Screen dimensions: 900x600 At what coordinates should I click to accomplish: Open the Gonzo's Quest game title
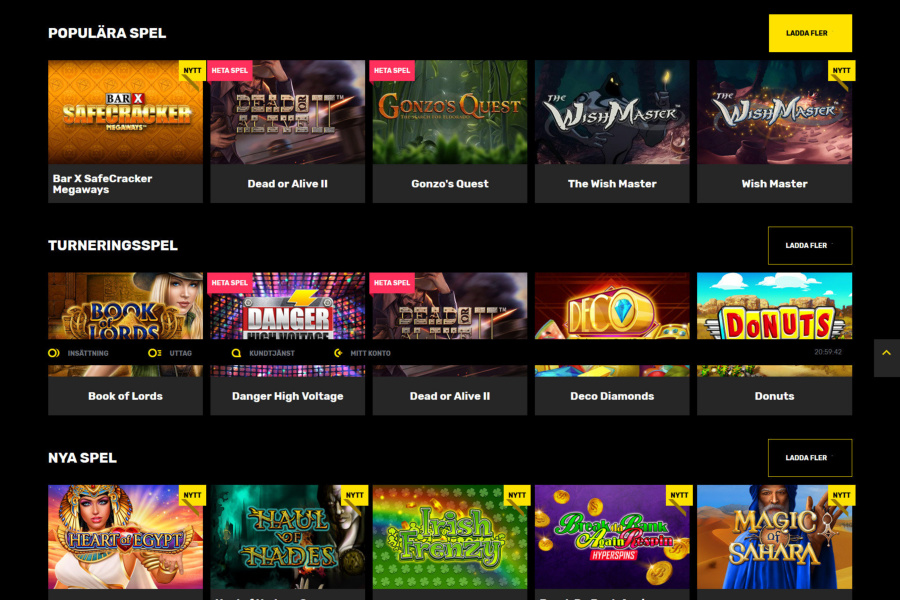pyautogui.click(x=450, y=184)
